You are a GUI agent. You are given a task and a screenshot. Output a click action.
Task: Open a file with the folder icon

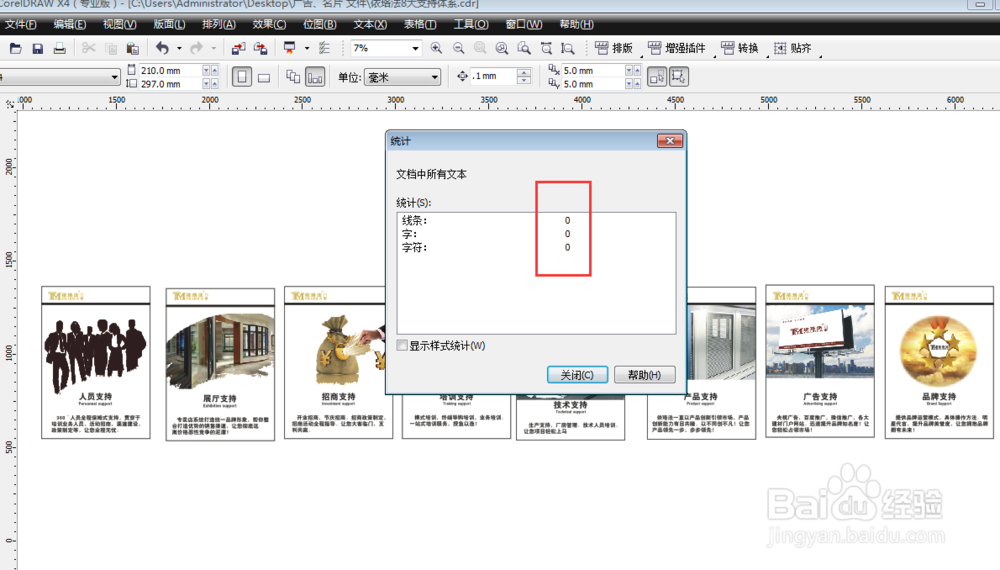15,48
